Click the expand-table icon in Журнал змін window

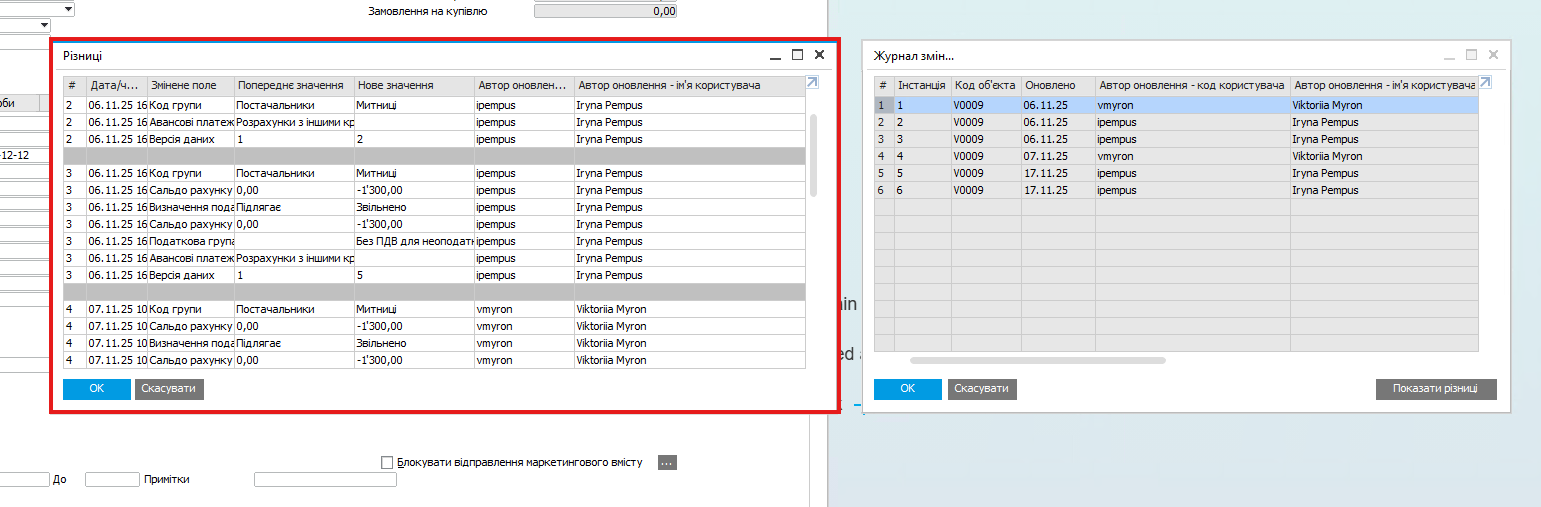click(x=1485, y=84)
